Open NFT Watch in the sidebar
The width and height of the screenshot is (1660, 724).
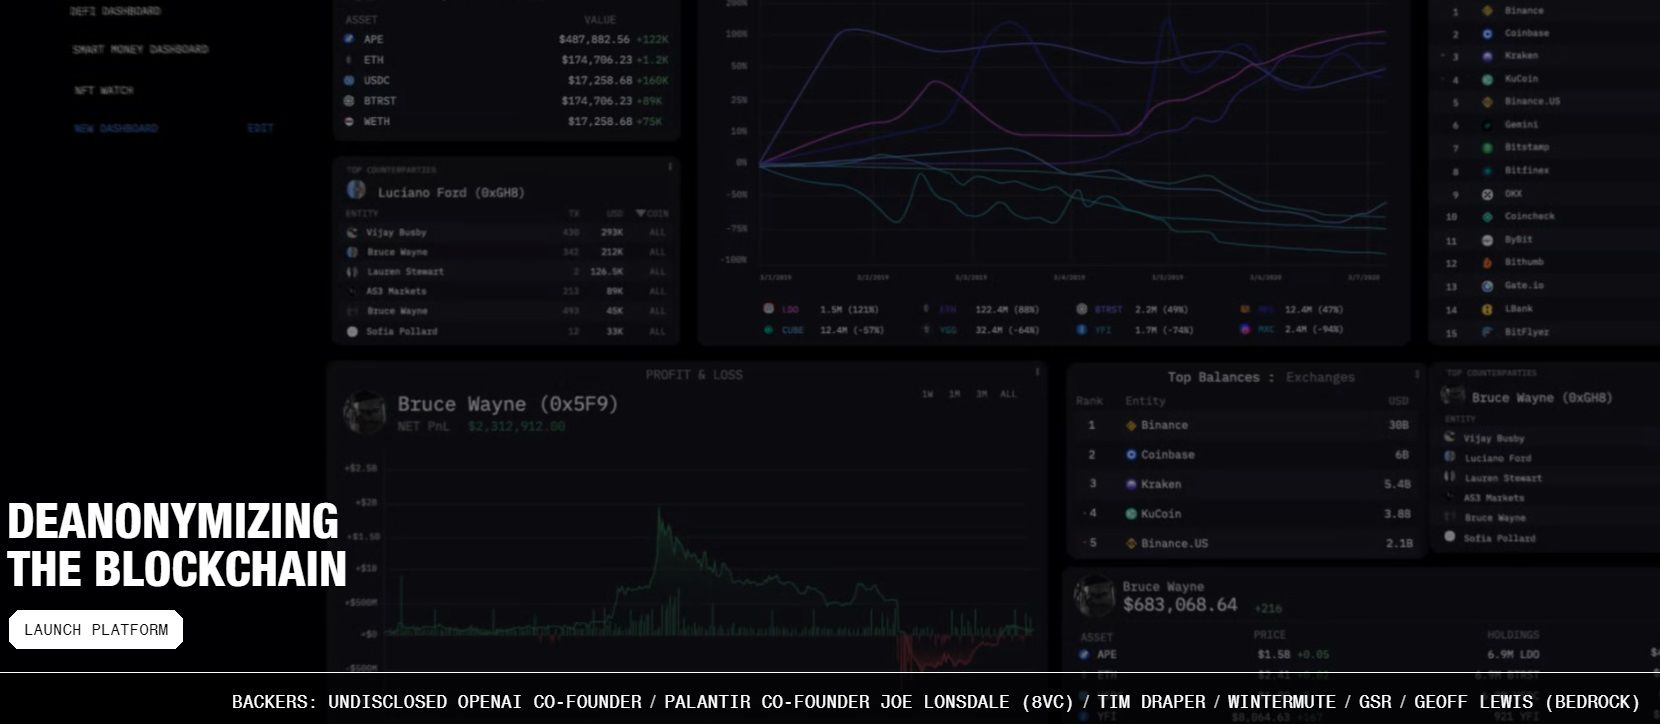(103, 90)
